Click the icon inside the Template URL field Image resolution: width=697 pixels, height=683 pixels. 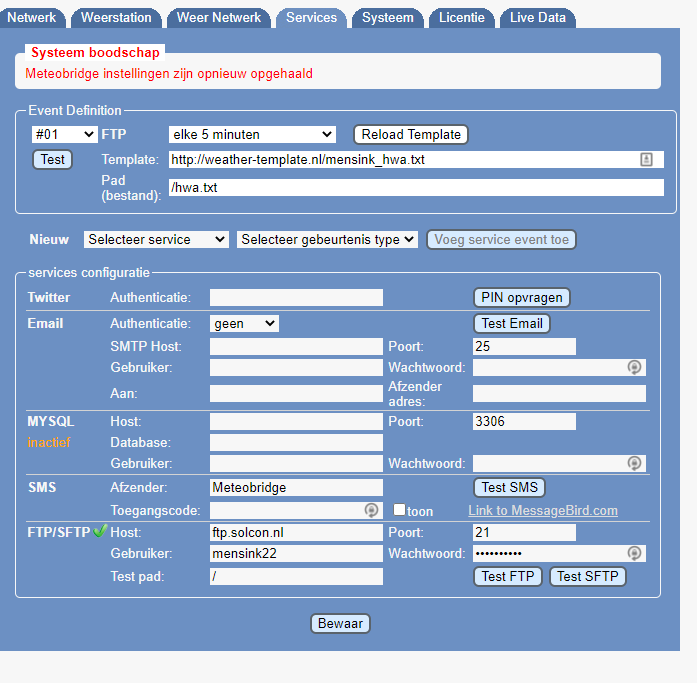646,160
